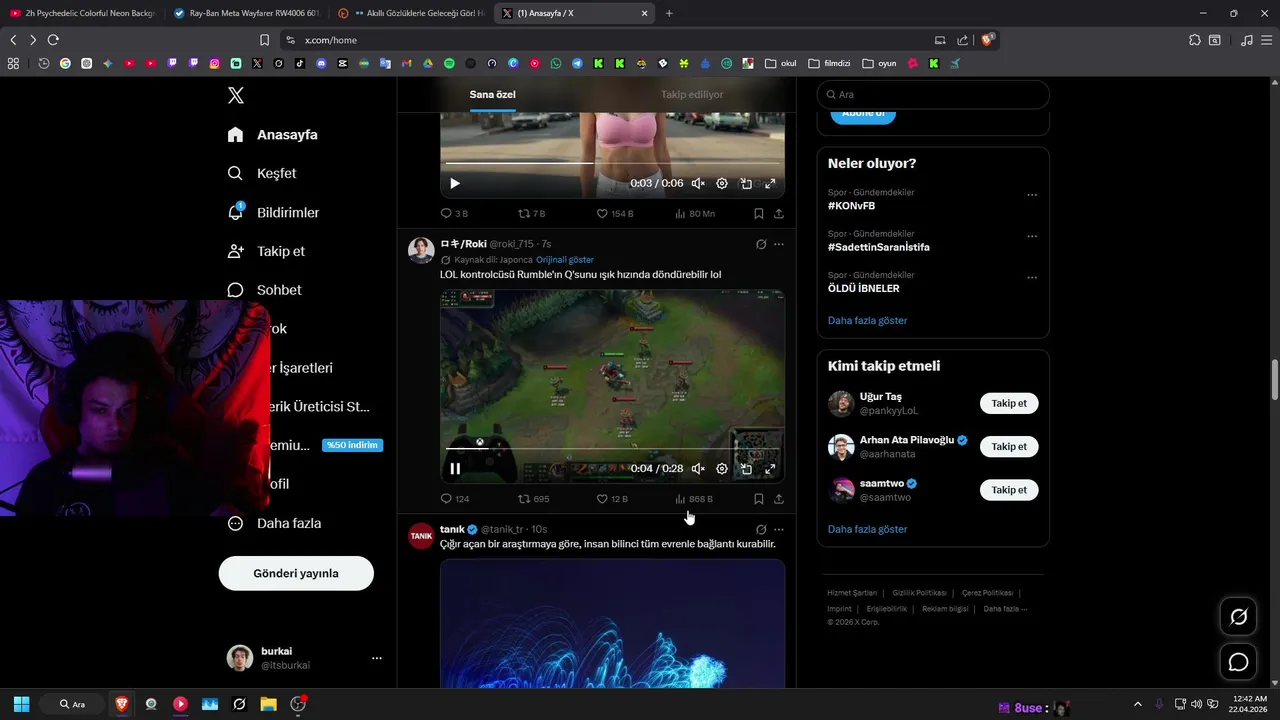Click the Ara search field
Image resolution: width=1280 pixels, height=720 pixels.
(x=933, y=94)
